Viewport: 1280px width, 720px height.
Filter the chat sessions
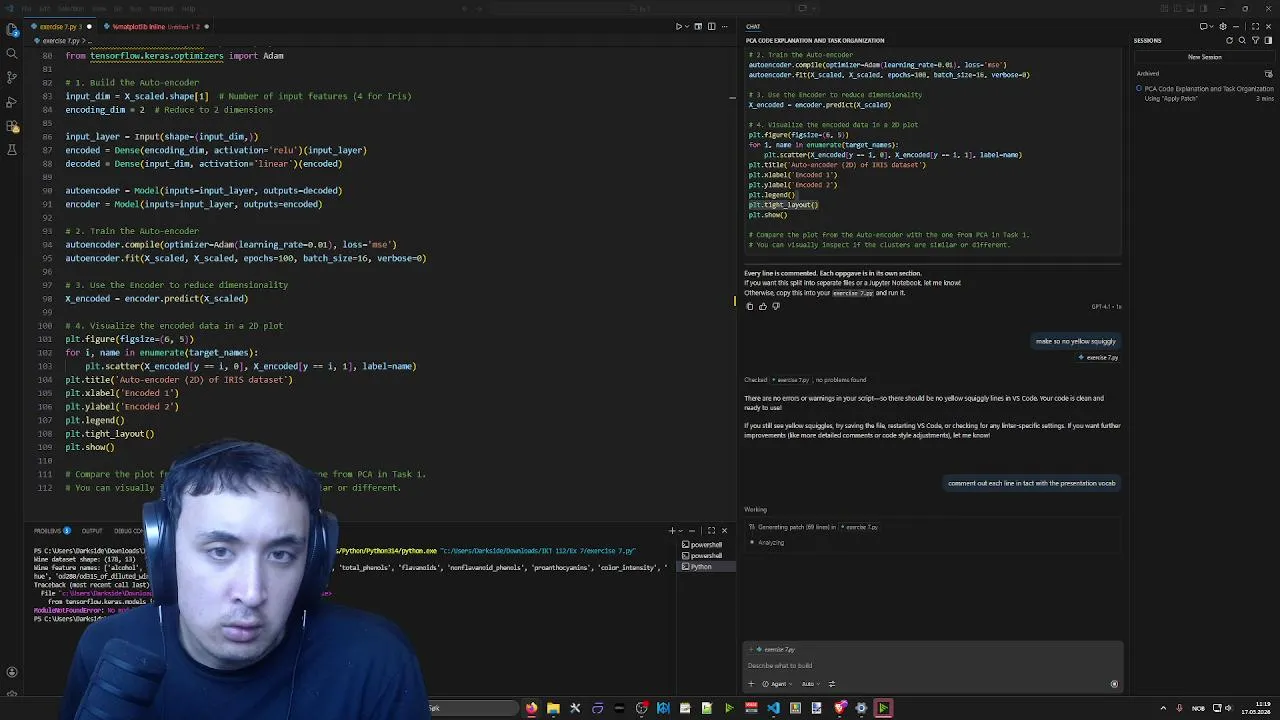[1255, 40]
